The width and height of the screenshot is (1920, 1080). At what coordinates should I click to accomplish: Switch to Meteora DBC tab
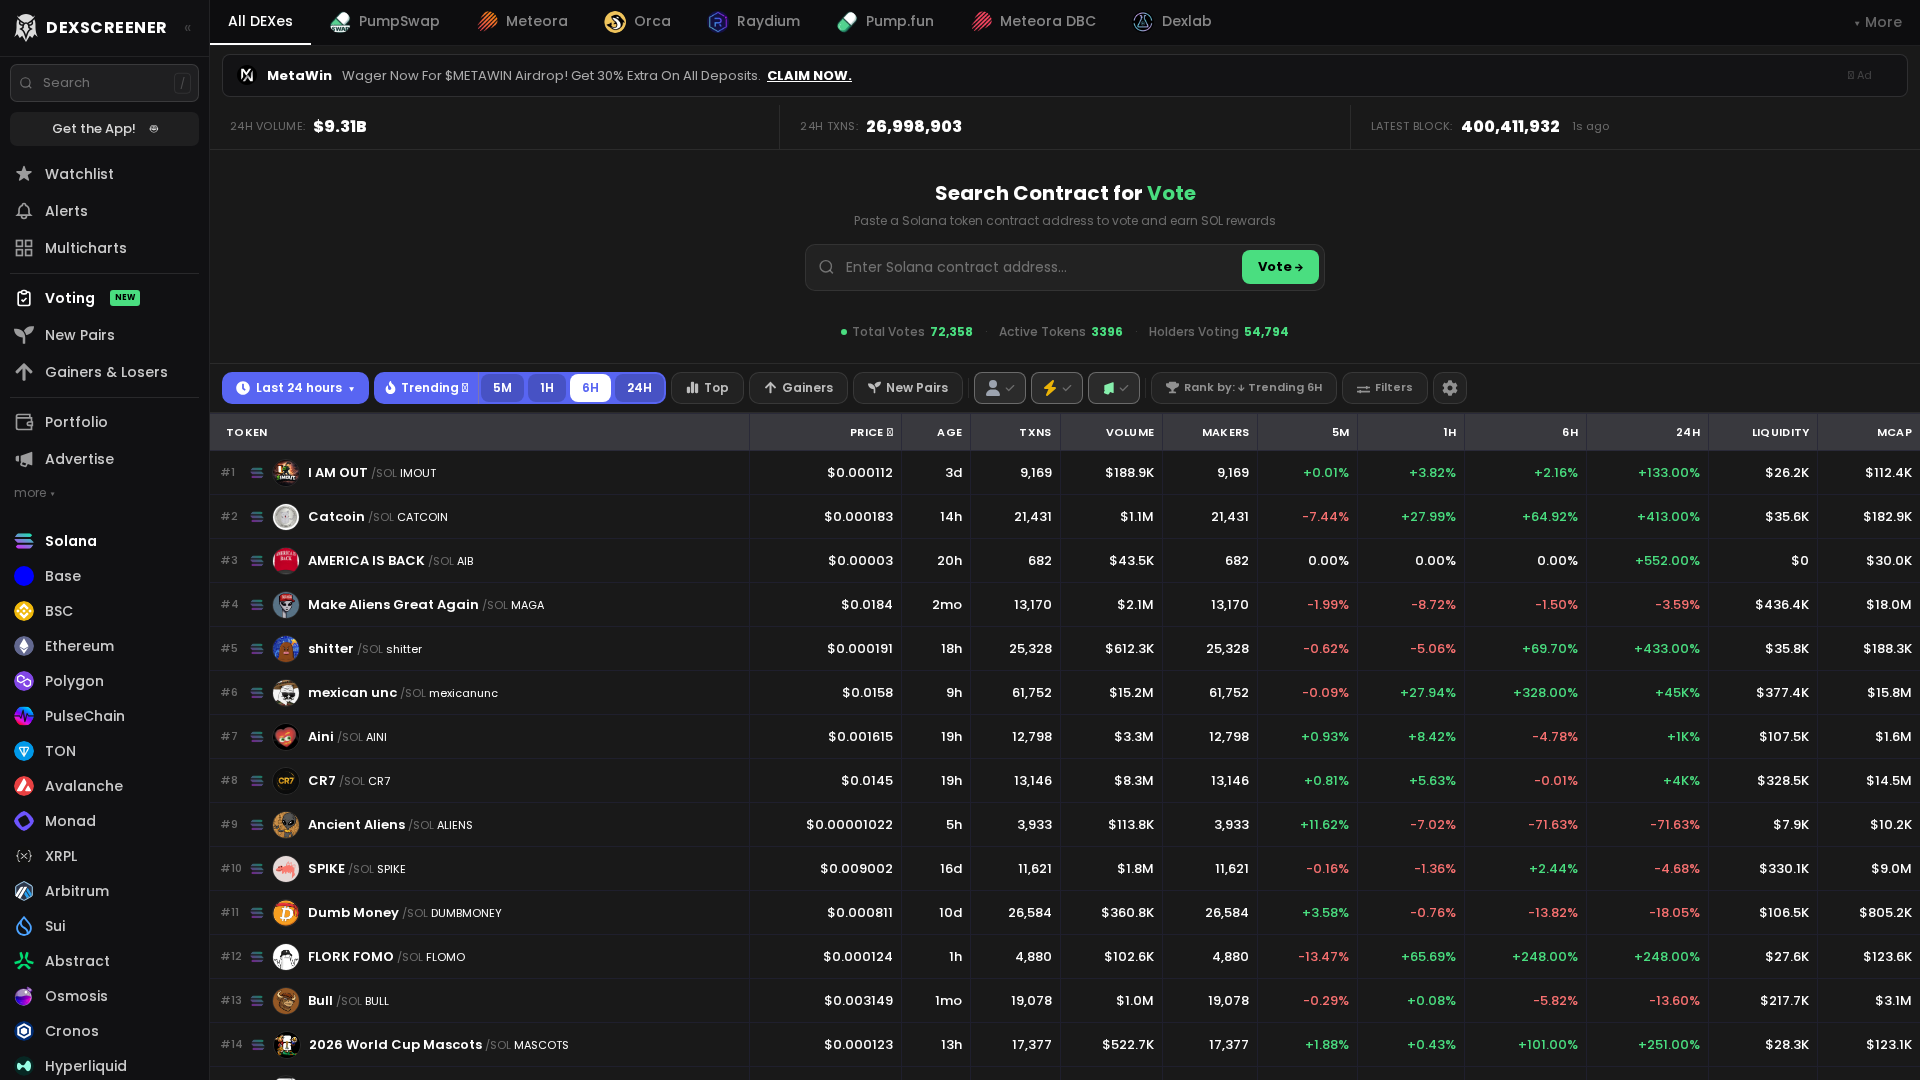coord(1034,22)
